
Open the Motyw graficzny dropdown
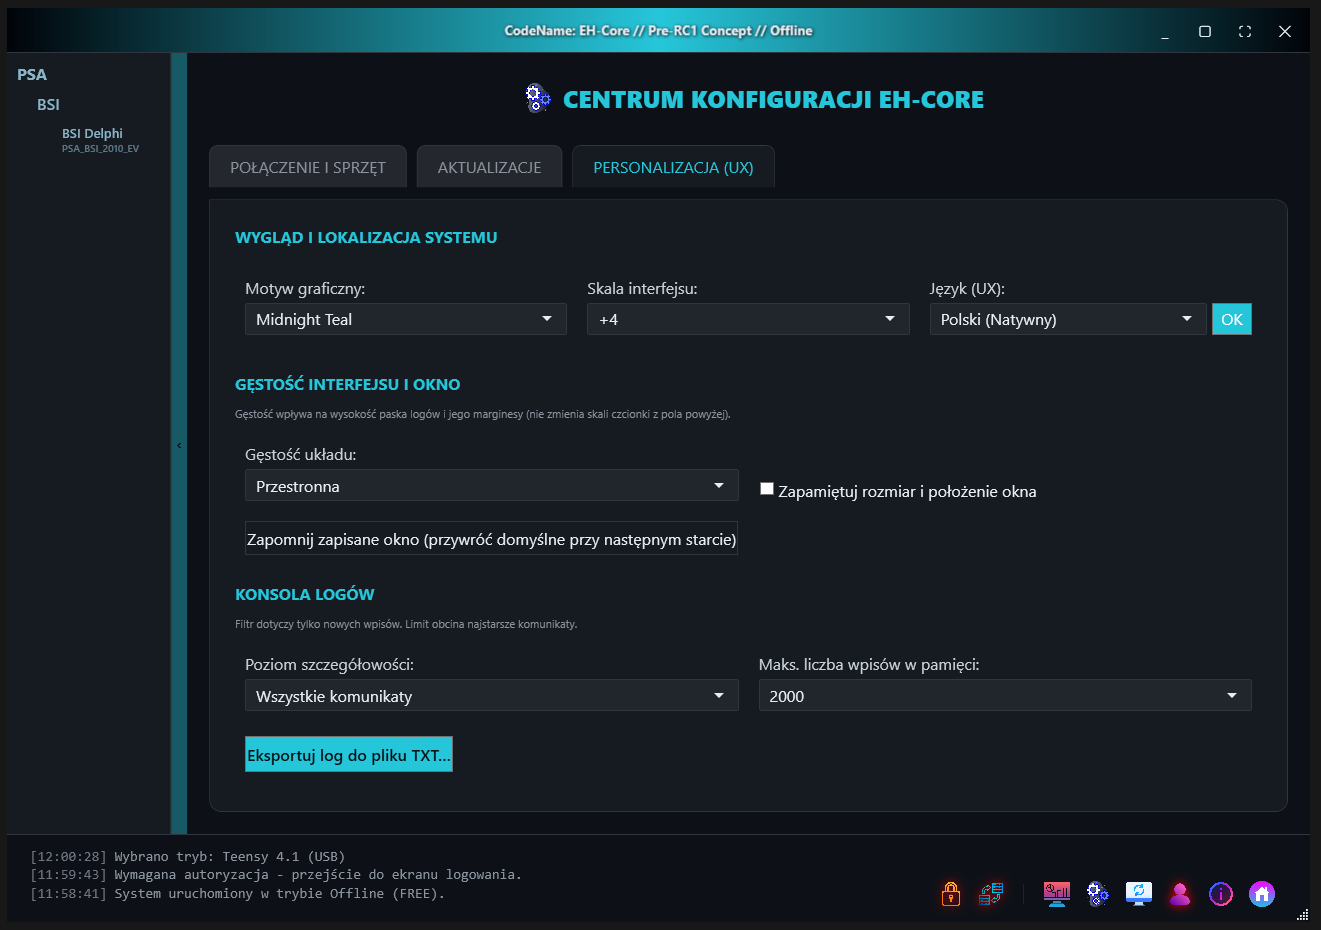[x=406, y=319]
